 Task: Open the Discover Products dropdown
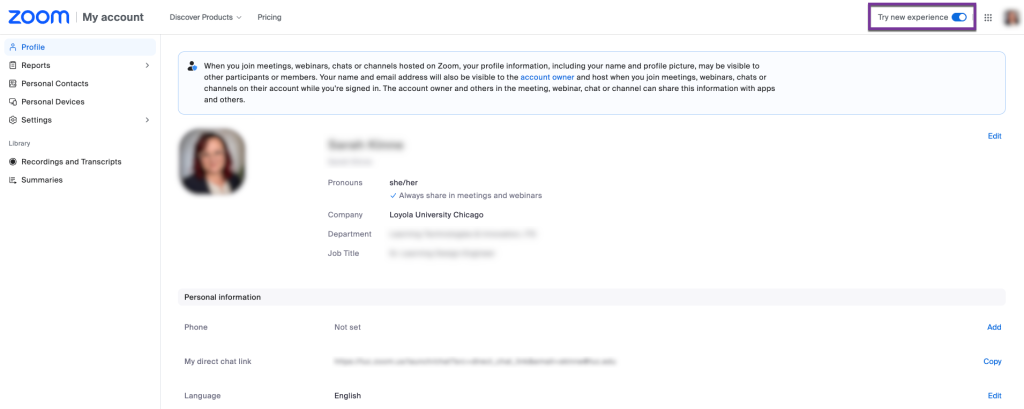205,18
